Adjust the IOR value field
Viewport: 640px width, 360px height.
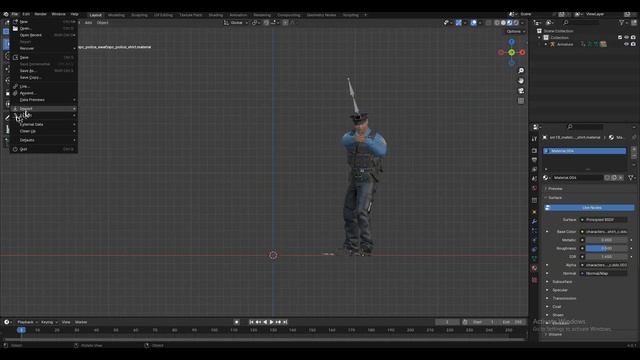click(x=606, y=257)
